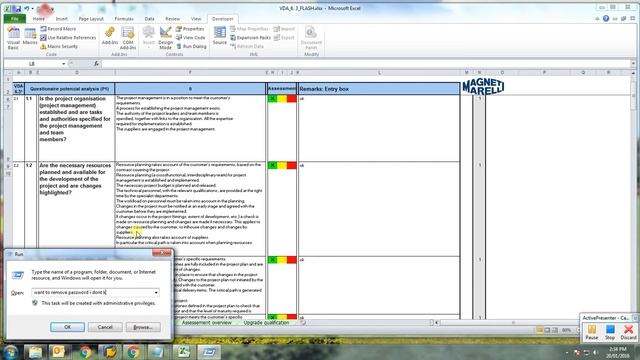Click Cancel in the Run dialog

(x=105, y=327)
